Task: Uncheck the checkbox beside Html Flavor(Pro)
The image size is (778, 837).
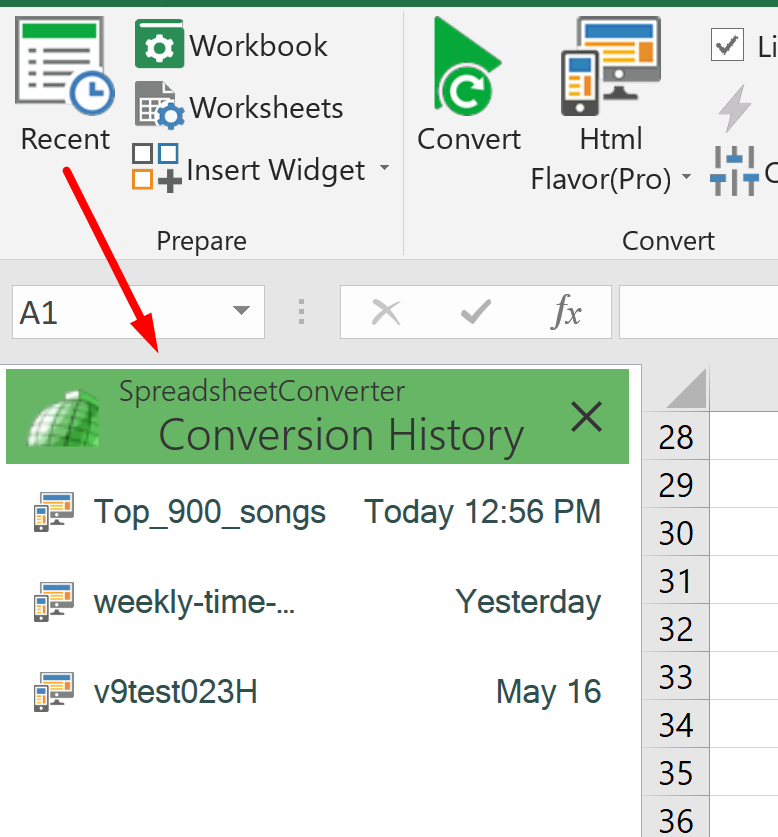Action: tap(727, 44)
